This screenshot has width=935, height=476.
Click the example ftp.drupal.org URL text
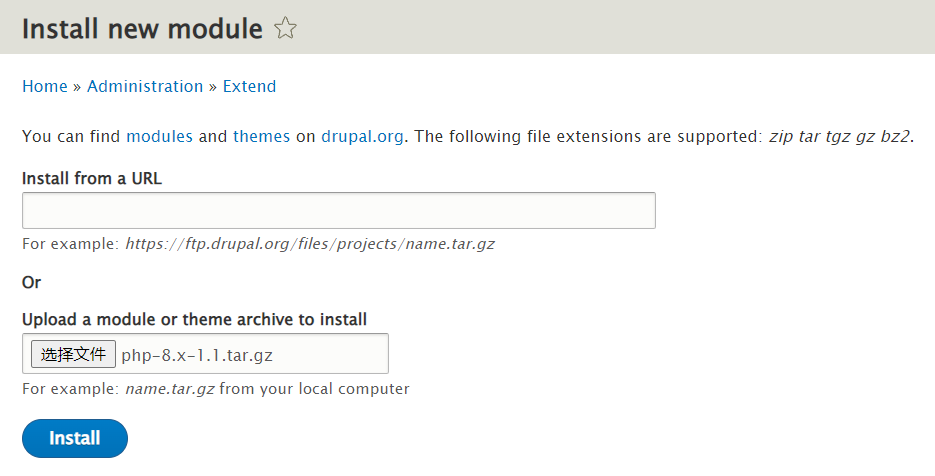click(x=309, y=243)
